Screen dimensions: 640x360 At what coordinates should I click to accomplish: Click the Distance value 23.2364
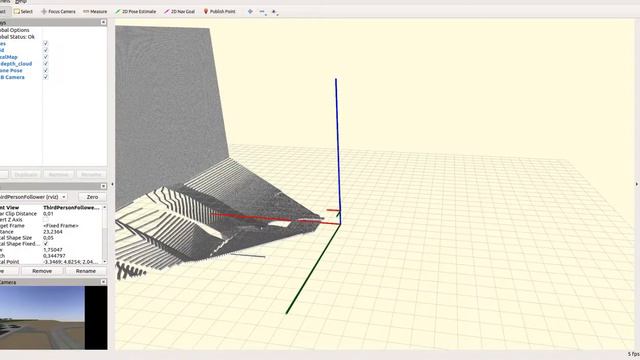pyautogui.click(x=53, y=232)
